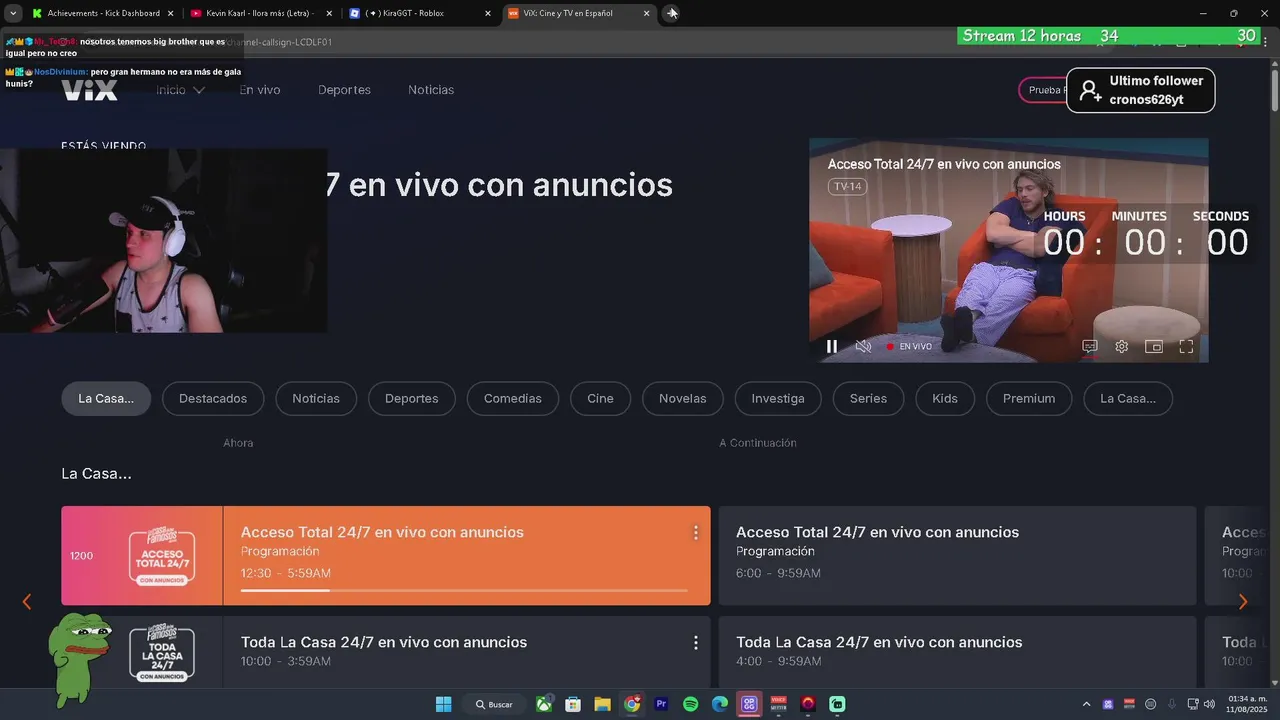Viewport: 1280px width, 720px height.
Task: Select the Kids category chip
Action: (x=945, y=398)
